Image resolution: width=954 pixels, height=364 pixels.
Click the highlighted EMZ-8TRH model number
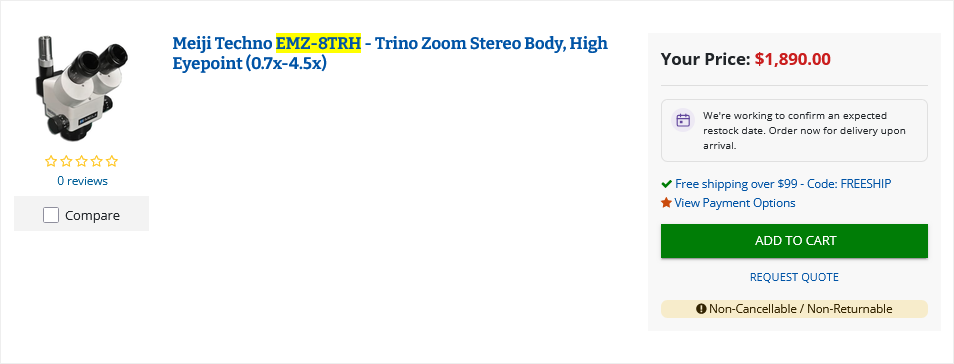[x=318, y=43]
